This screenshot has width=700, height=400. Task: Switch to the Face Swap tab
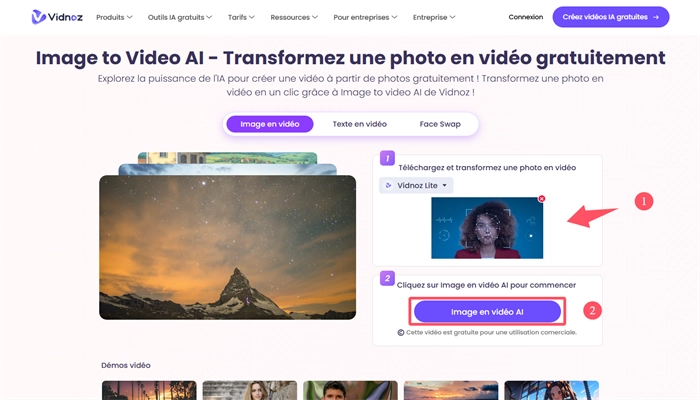click(x=440, y=124)
